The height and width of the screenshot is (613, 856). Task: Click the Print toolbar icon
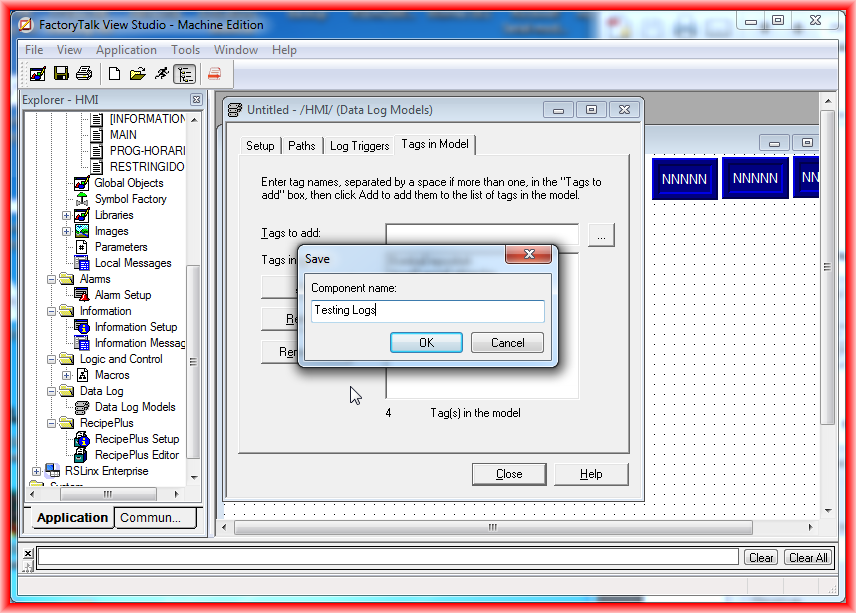84,74
